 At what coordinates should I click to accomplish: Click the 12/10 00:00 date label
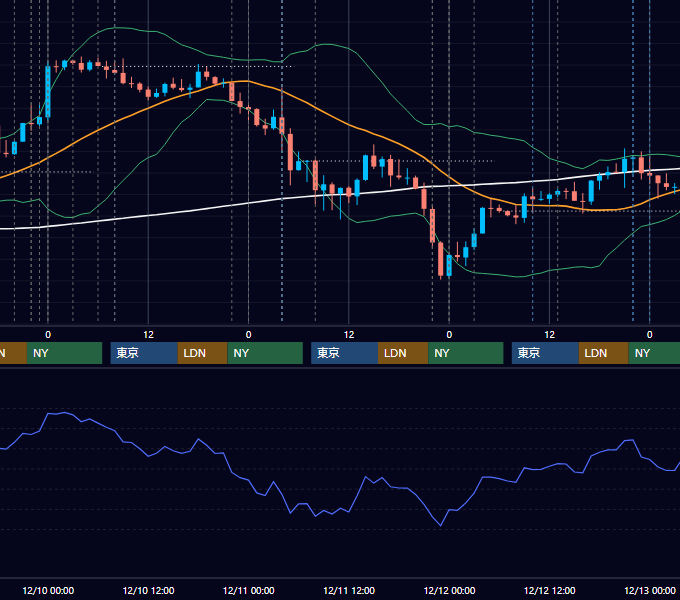pos(48,590)
